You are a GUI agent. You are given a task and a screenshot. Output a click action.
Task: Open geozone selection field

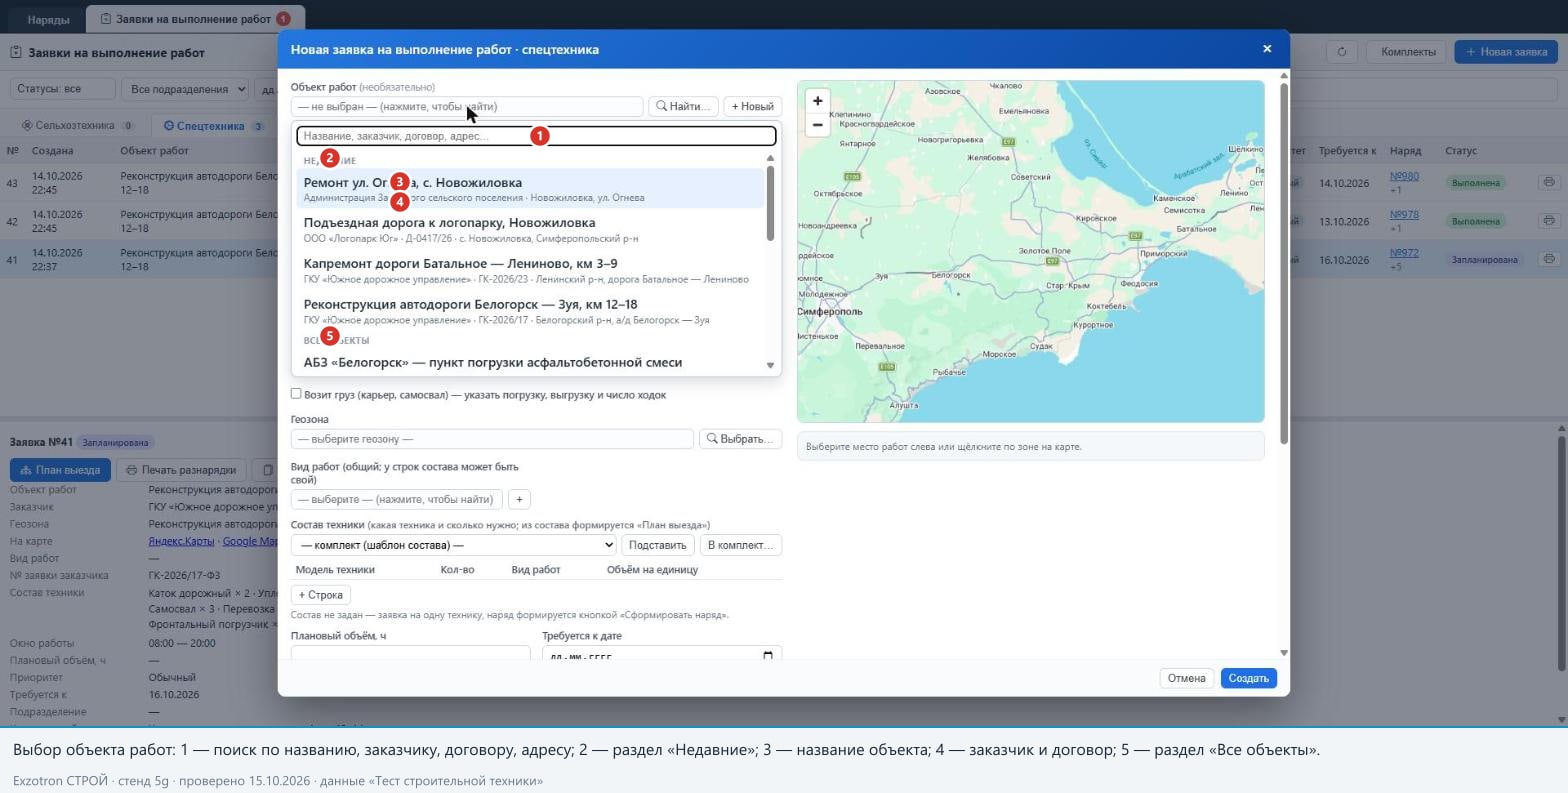pos(492,439)
